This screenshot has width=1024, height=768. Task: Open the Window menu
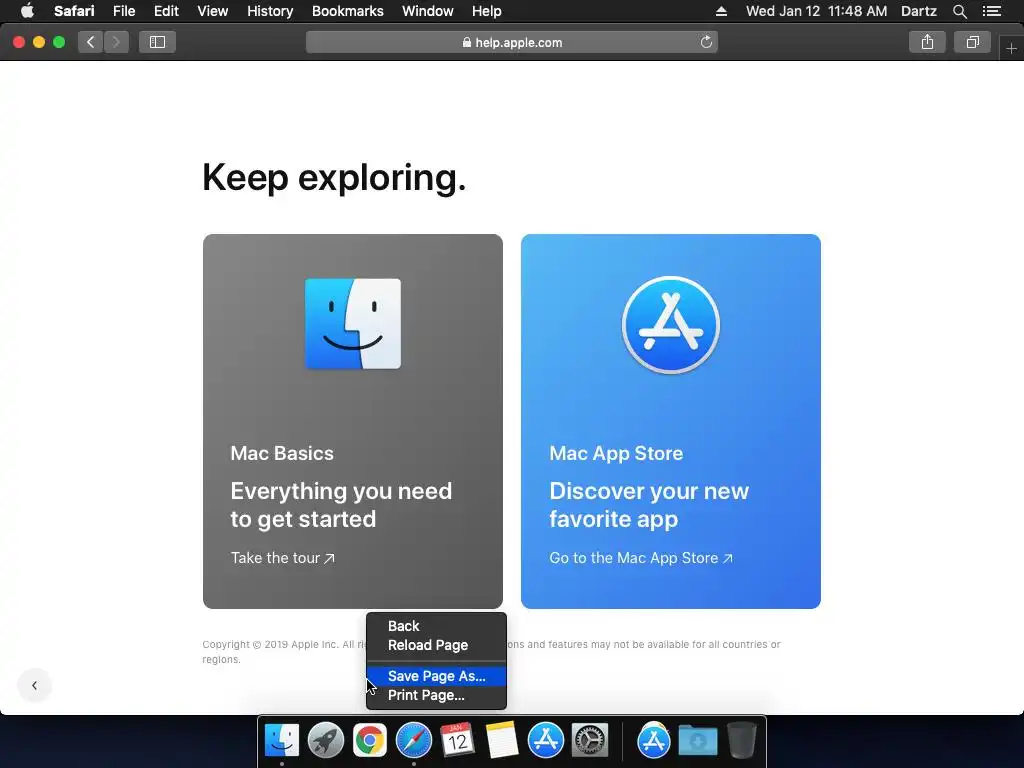pos(427,11)
